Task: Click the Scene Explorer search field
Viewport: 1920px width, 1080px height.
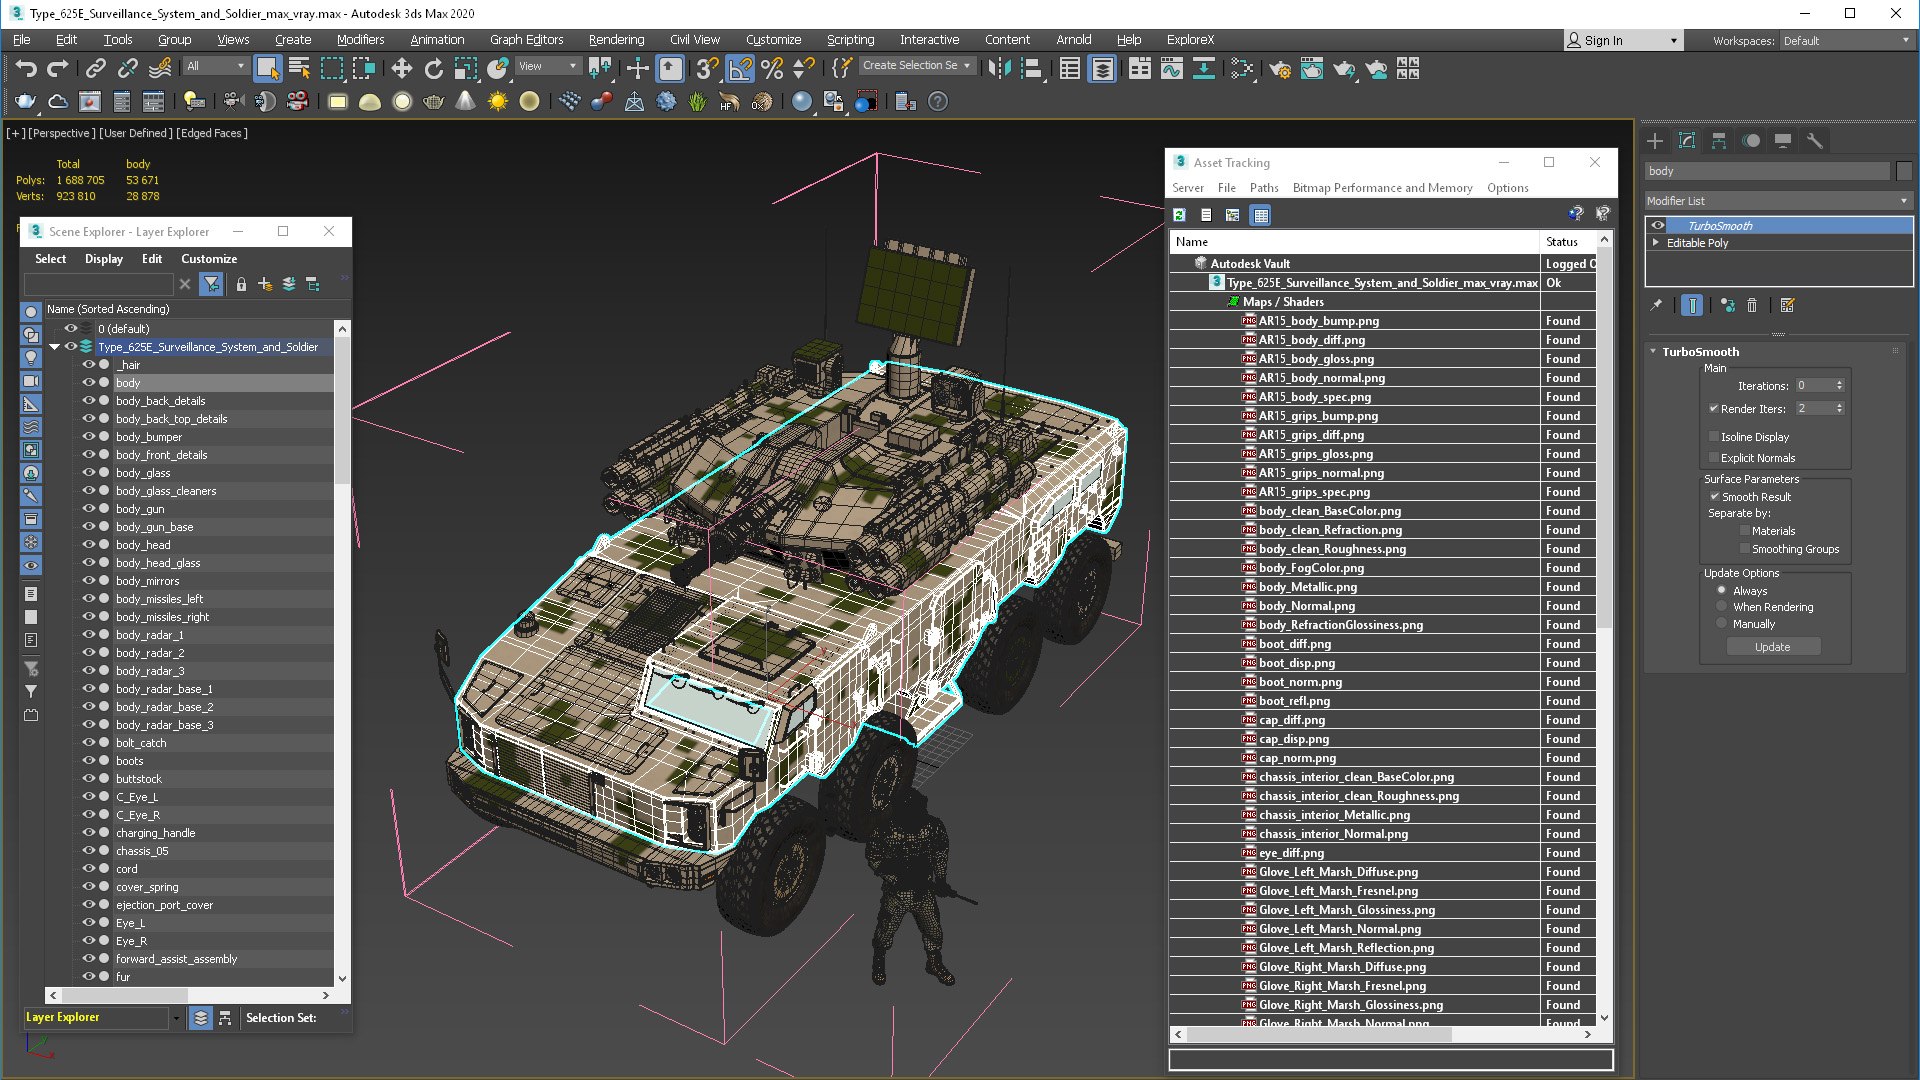Action: [x=99, y=284]
